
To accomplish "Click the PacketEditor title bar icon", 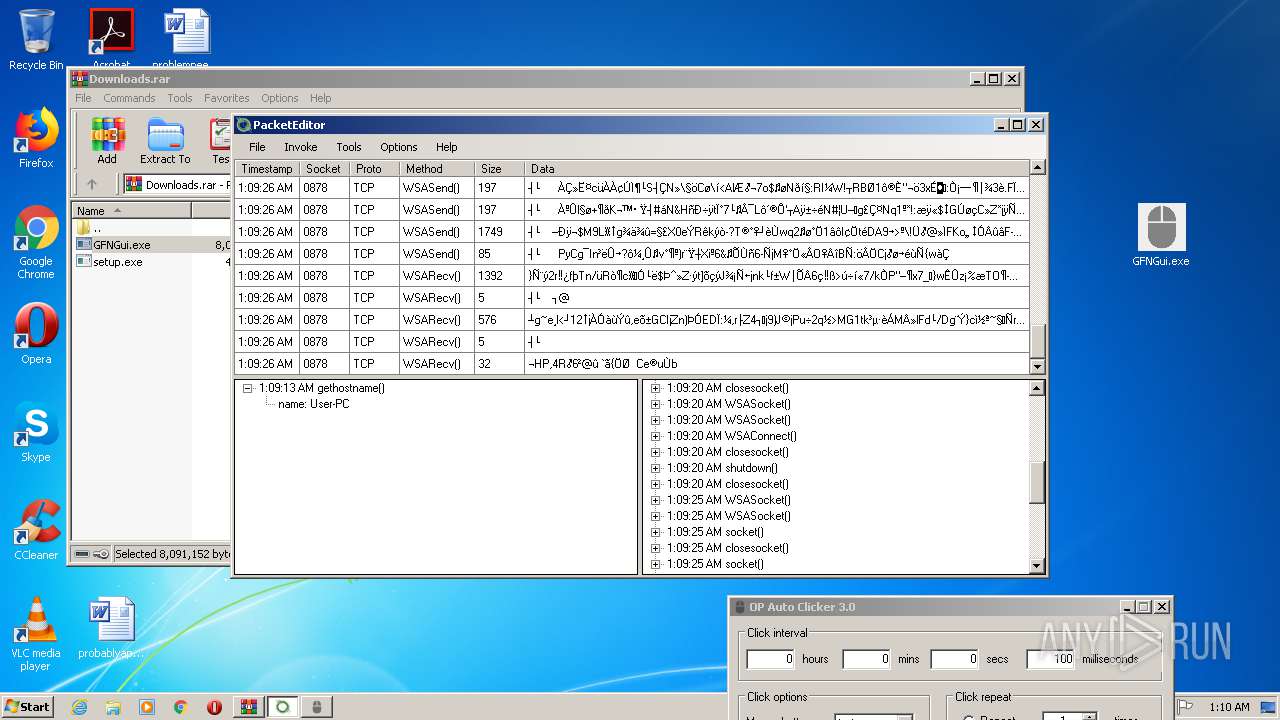I will (x=243, y=125).
